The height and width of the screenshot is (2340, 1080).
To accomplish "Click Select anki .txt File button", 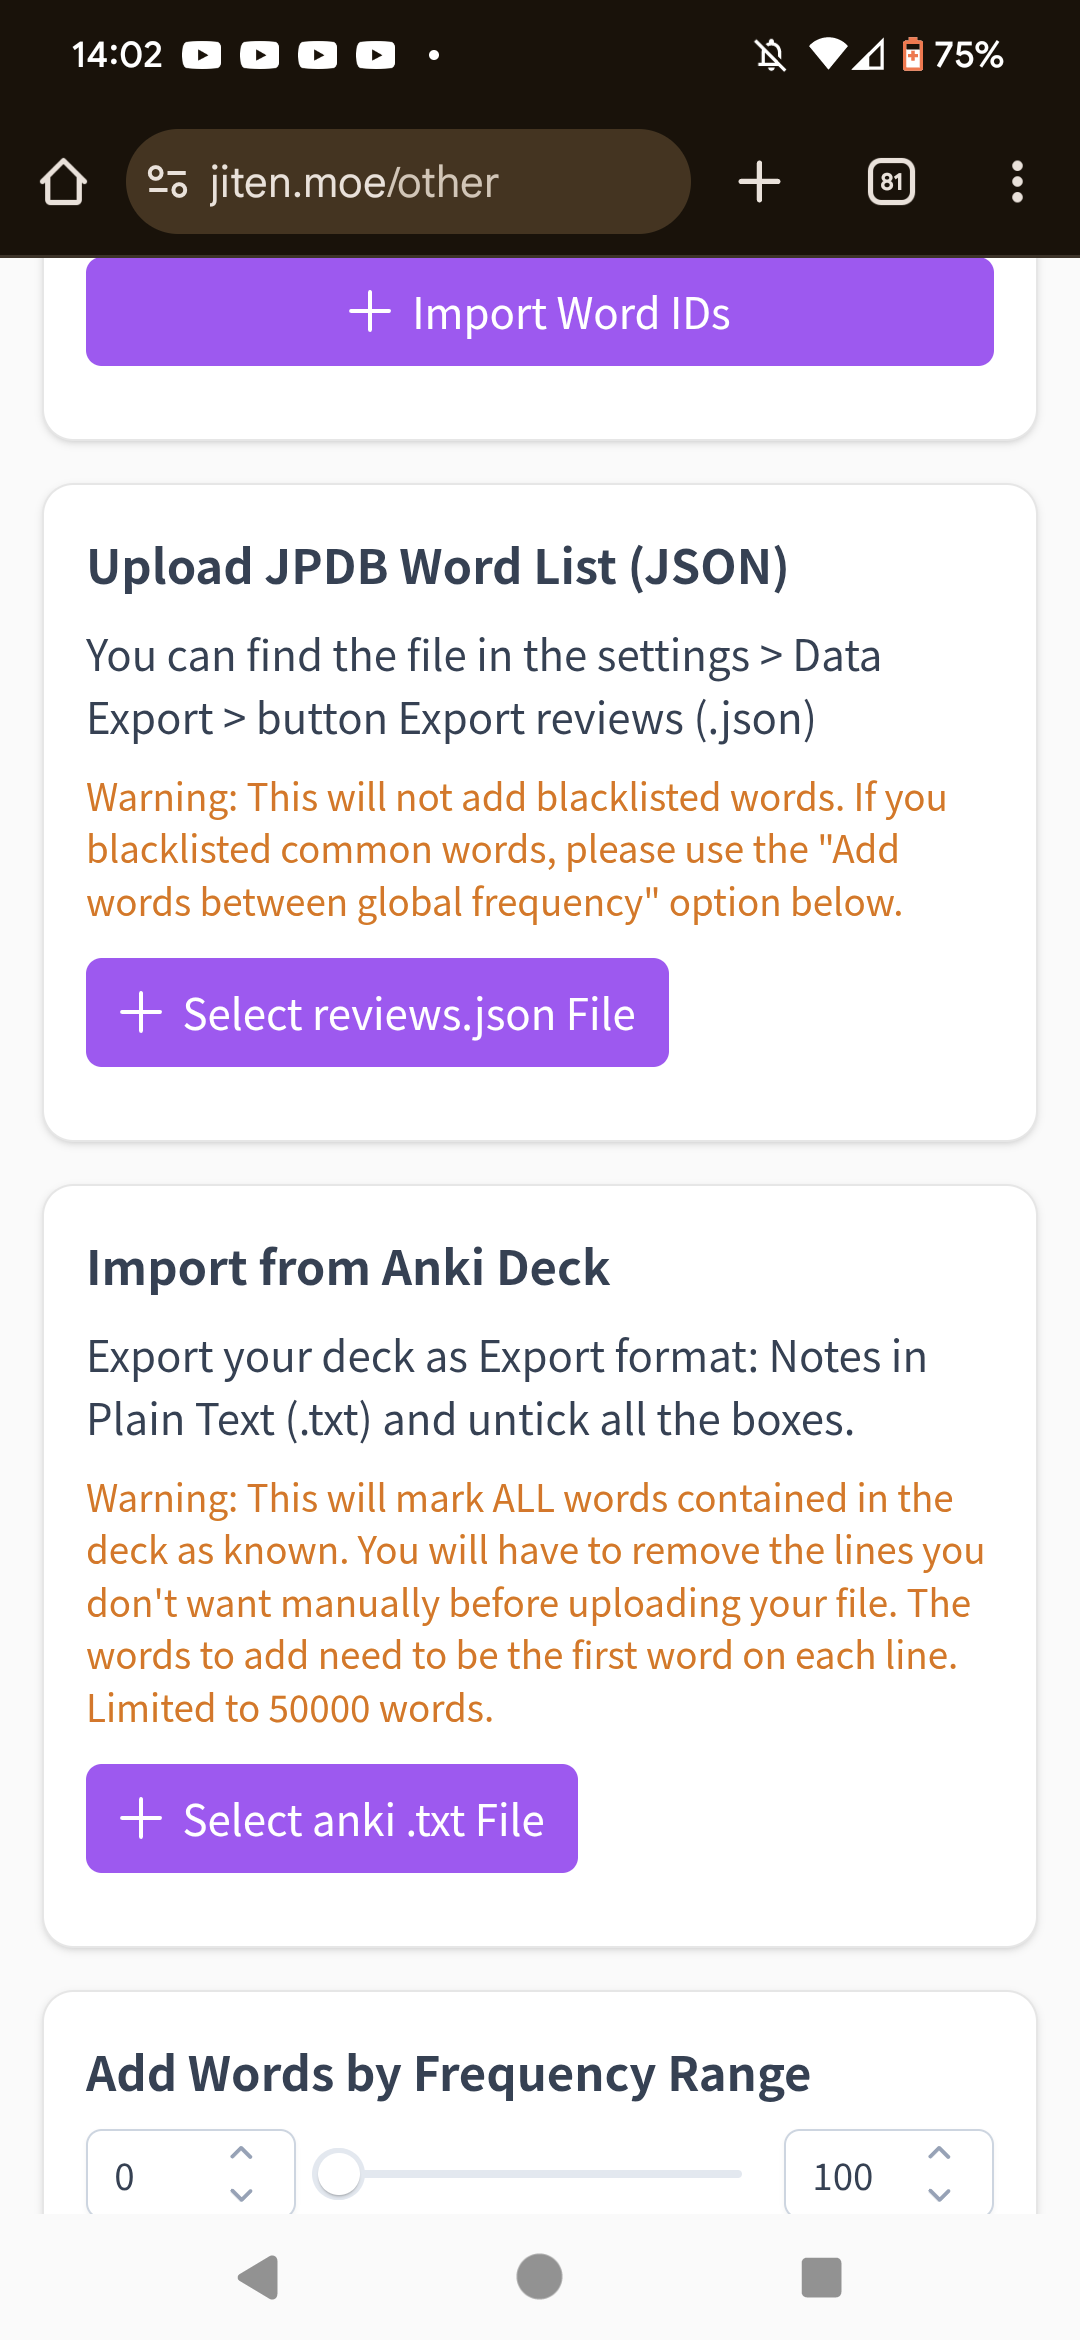I will [332, 1819].
